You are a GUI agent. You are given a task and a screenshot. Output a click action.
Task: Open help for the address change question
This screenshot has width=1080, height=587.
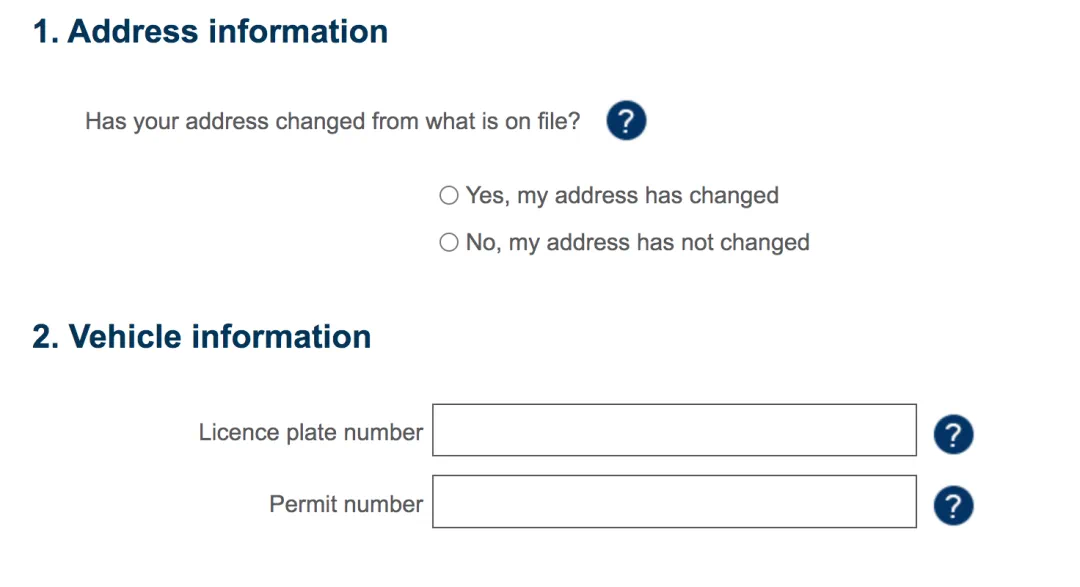point(626,122)
